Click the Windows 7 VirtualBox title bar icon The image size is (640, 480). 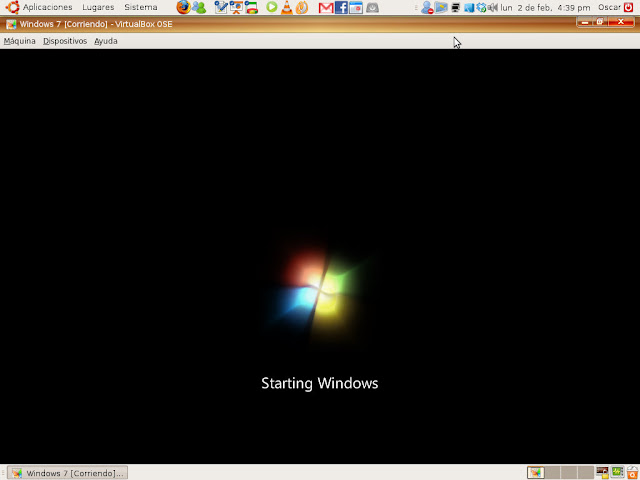click(11, 24)
